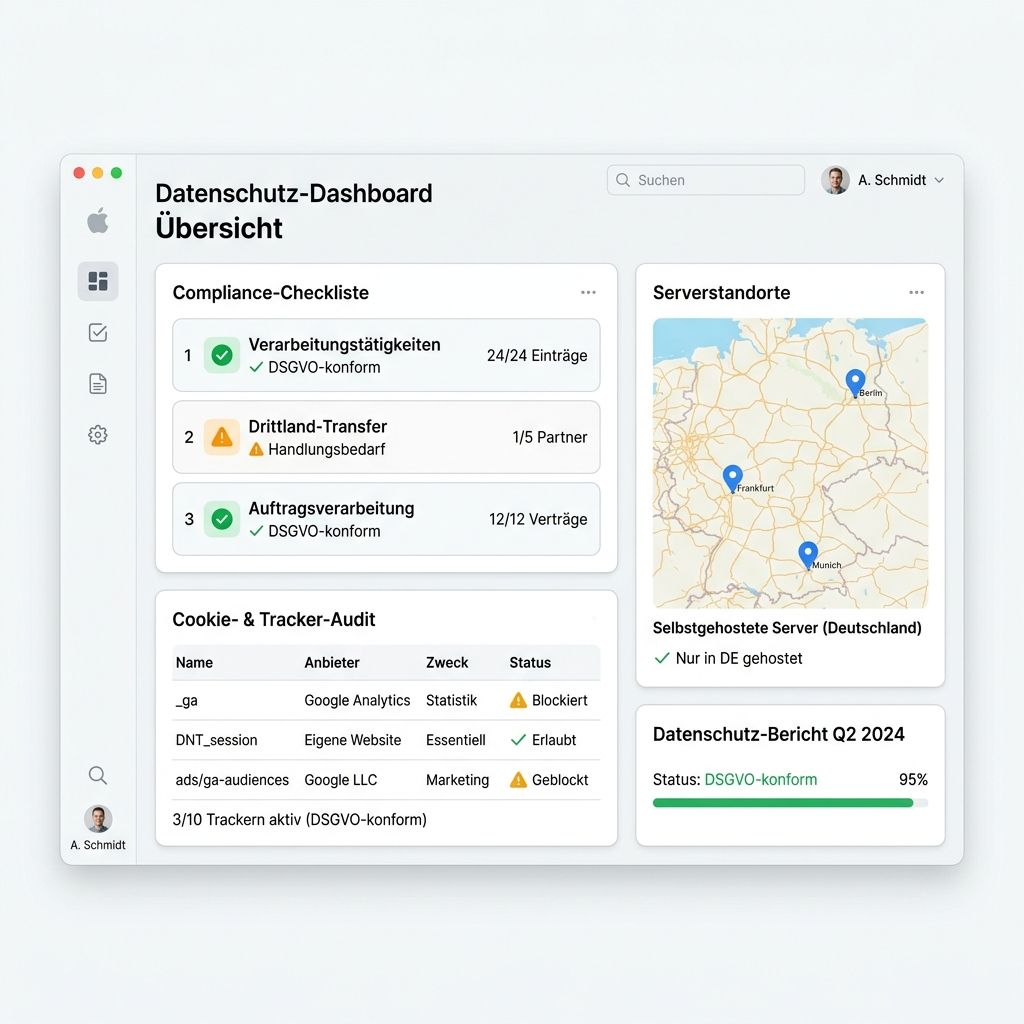Open the Verarbeitungstätigkeiten checklist row
This screenshot has height=1024, width=1024.
tap(386, 355)
